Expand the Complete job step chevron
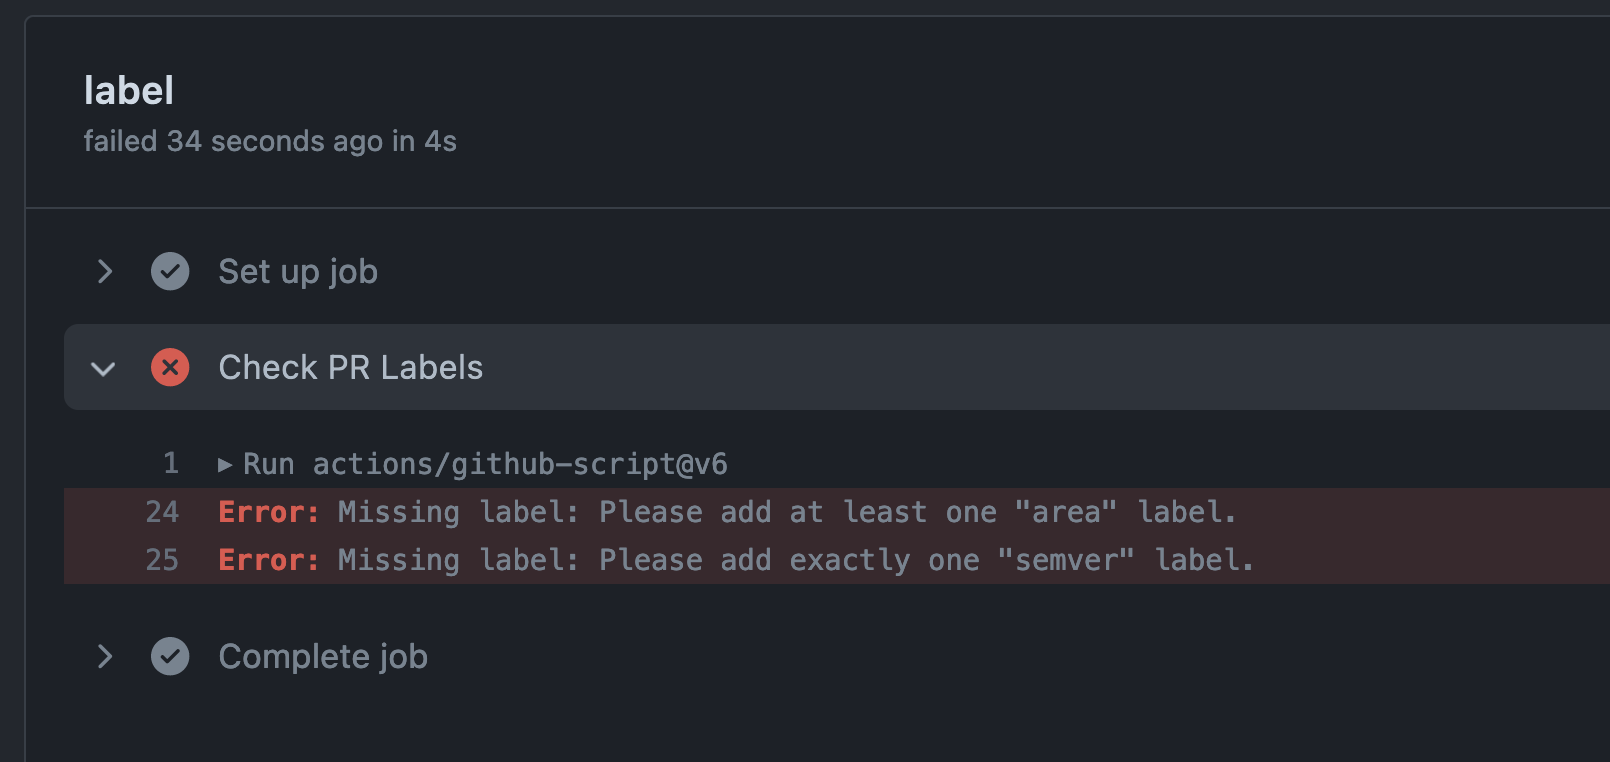The height and width of the screenshot is (762, 1610). click(x=104, y=656)
